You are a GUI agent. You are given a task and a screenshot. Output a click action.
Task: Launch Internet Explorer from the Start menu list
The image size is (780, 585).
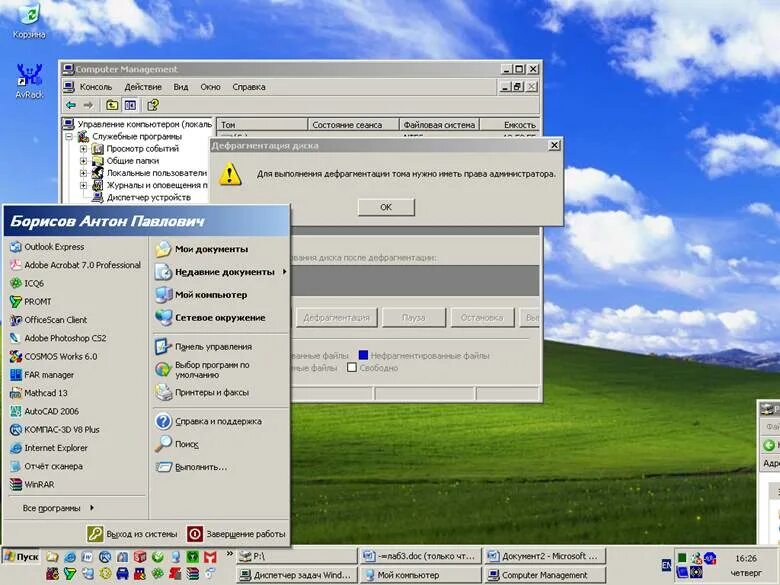(x=49, y=448)
